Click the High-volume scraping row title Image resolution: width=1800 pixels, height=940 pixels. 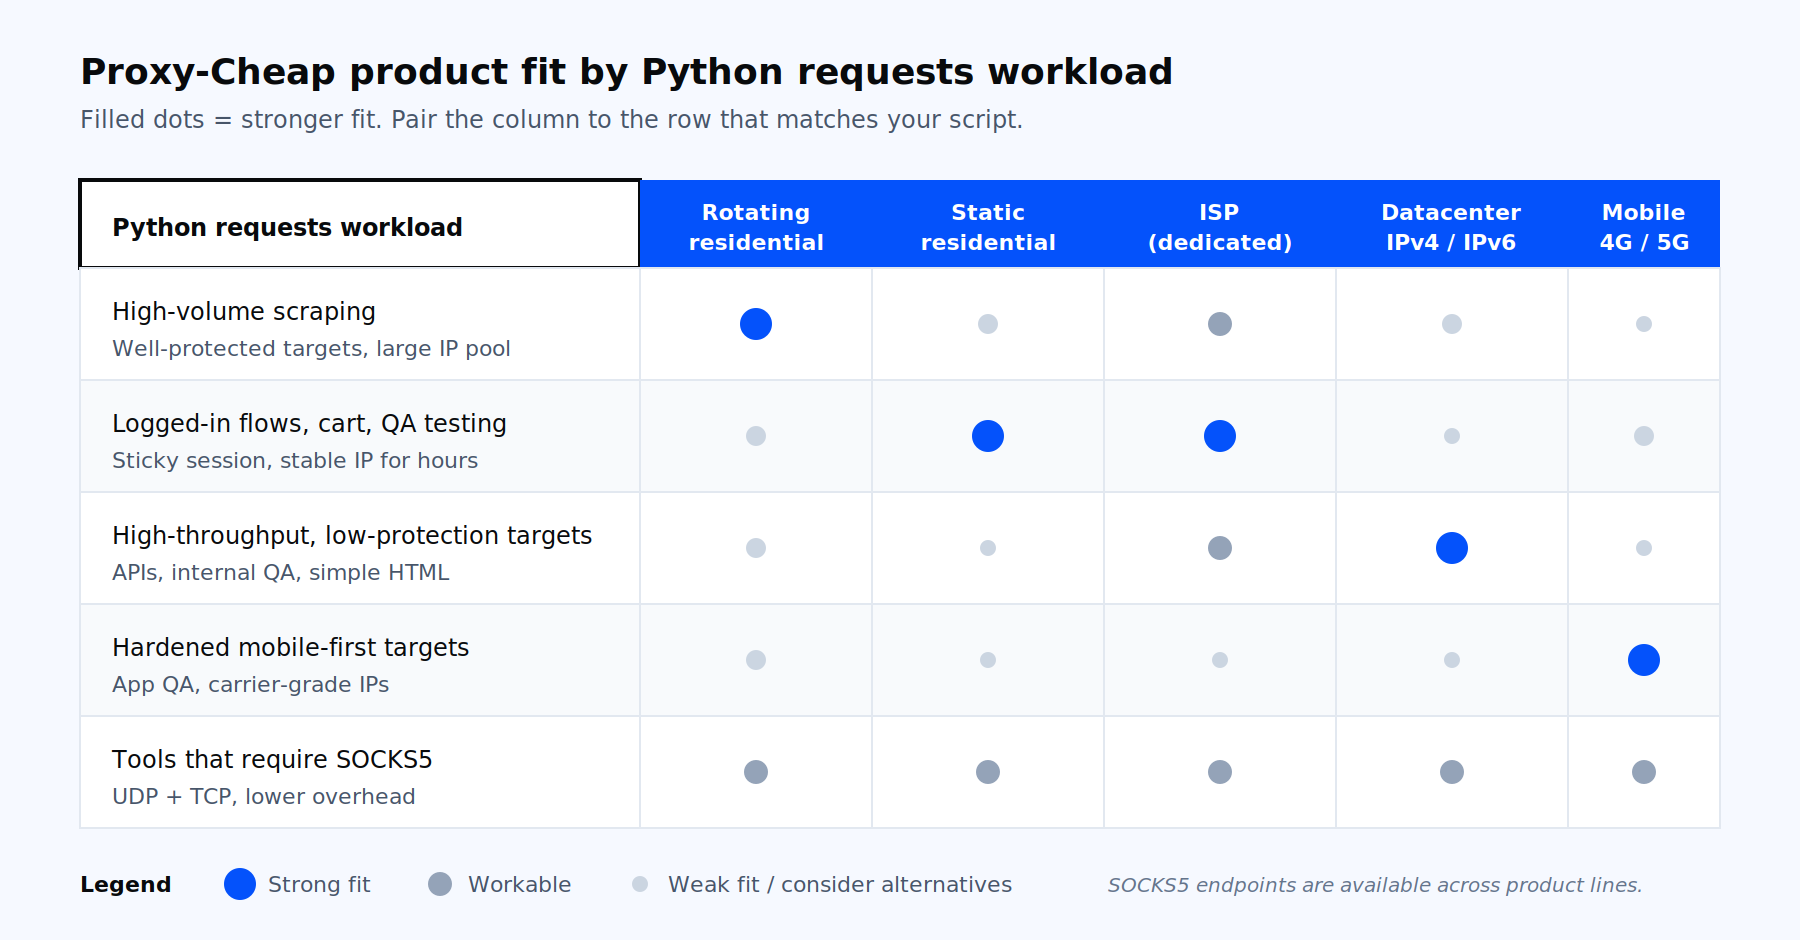click(244, 312)
